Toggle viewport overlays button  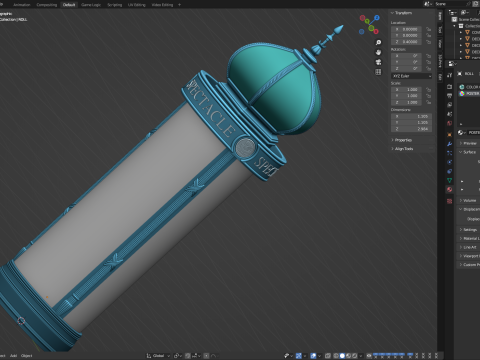point(313,356)
